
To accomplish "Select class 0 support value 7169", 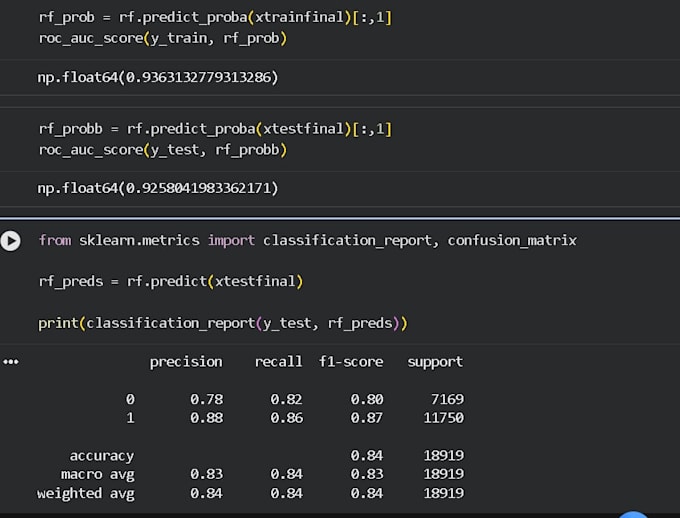I will tap(448, 399).
